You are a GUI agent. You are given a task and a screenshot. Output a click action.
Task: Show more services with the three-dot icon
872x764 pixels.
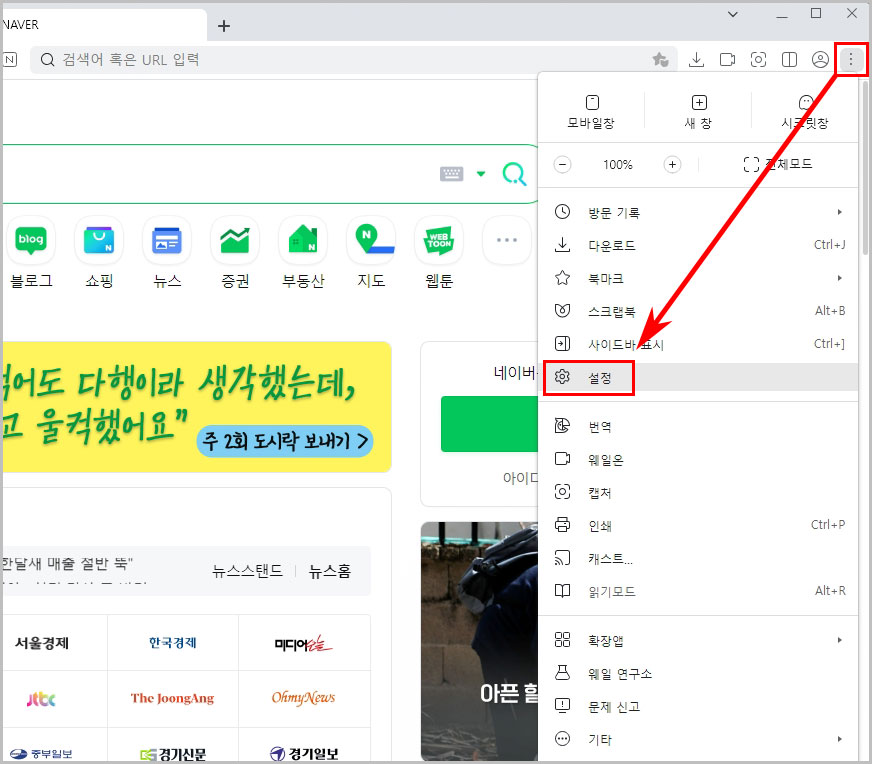pos(507,240)
